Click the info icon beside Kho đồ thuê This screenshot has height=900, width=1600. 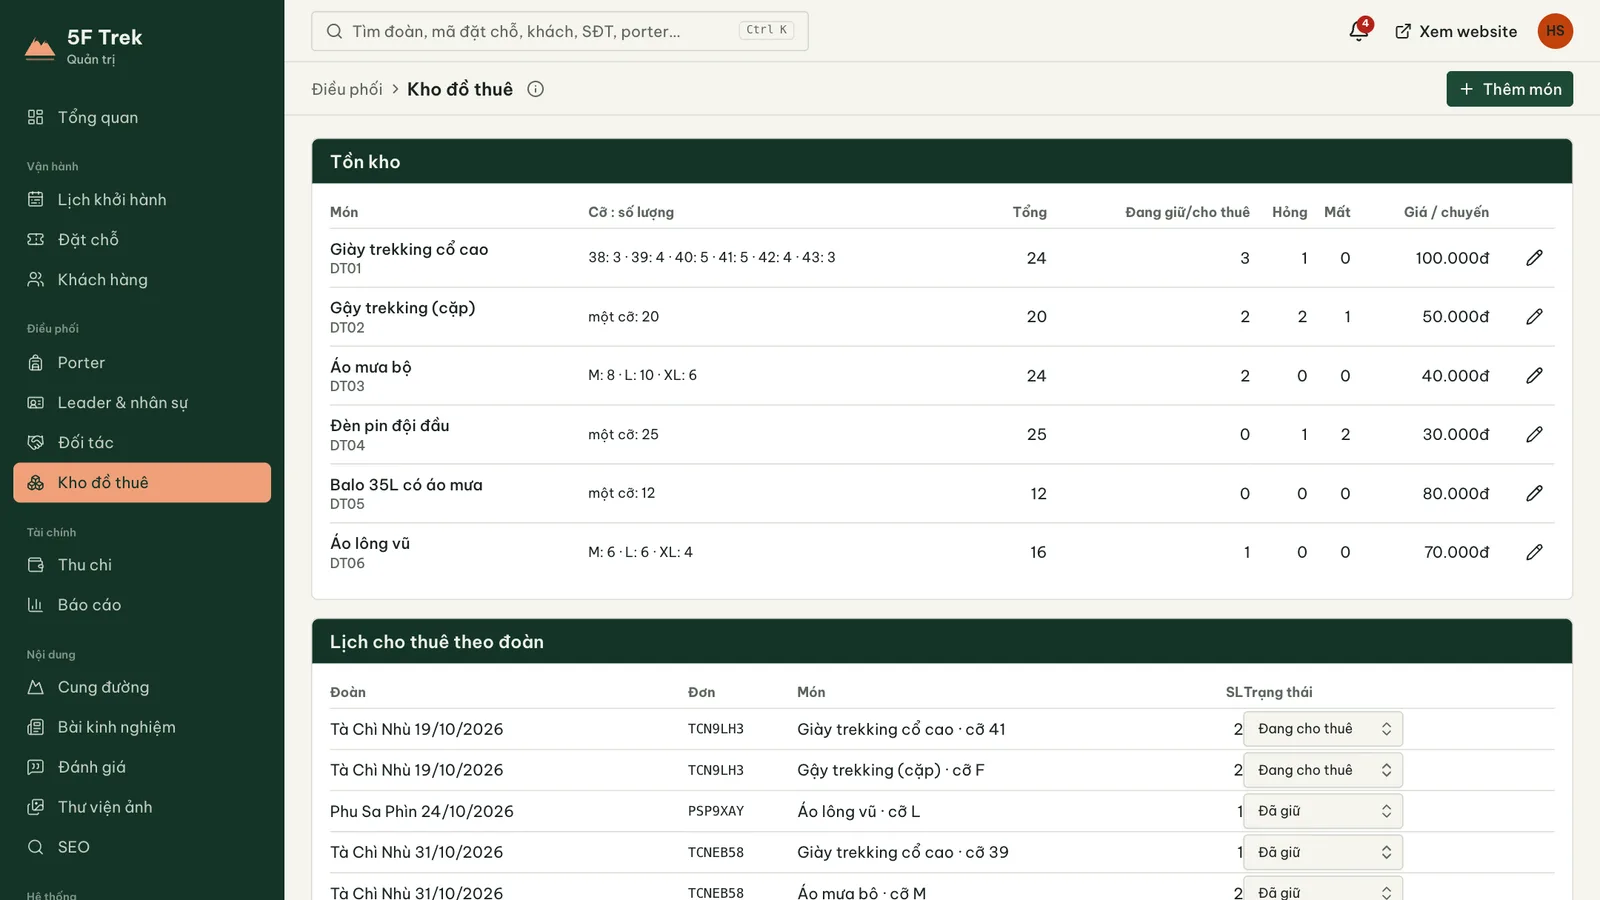(536, 89)
